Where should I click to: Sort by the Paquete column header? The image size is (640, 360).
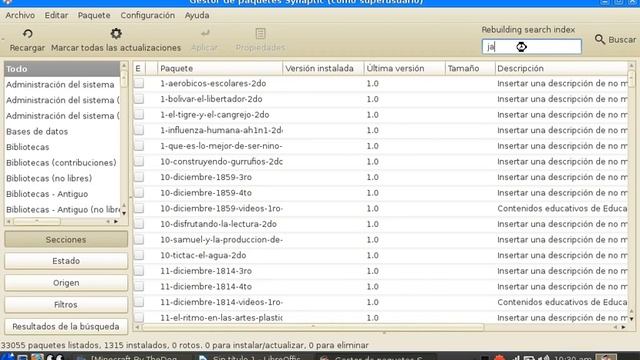pos(220,69)
